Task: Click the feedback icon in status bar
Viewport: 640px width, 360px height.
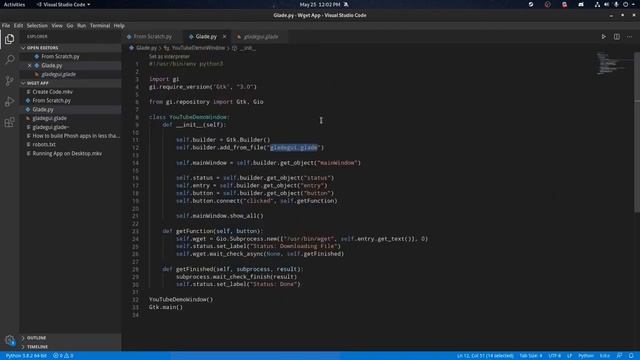Action: [619, 356]
